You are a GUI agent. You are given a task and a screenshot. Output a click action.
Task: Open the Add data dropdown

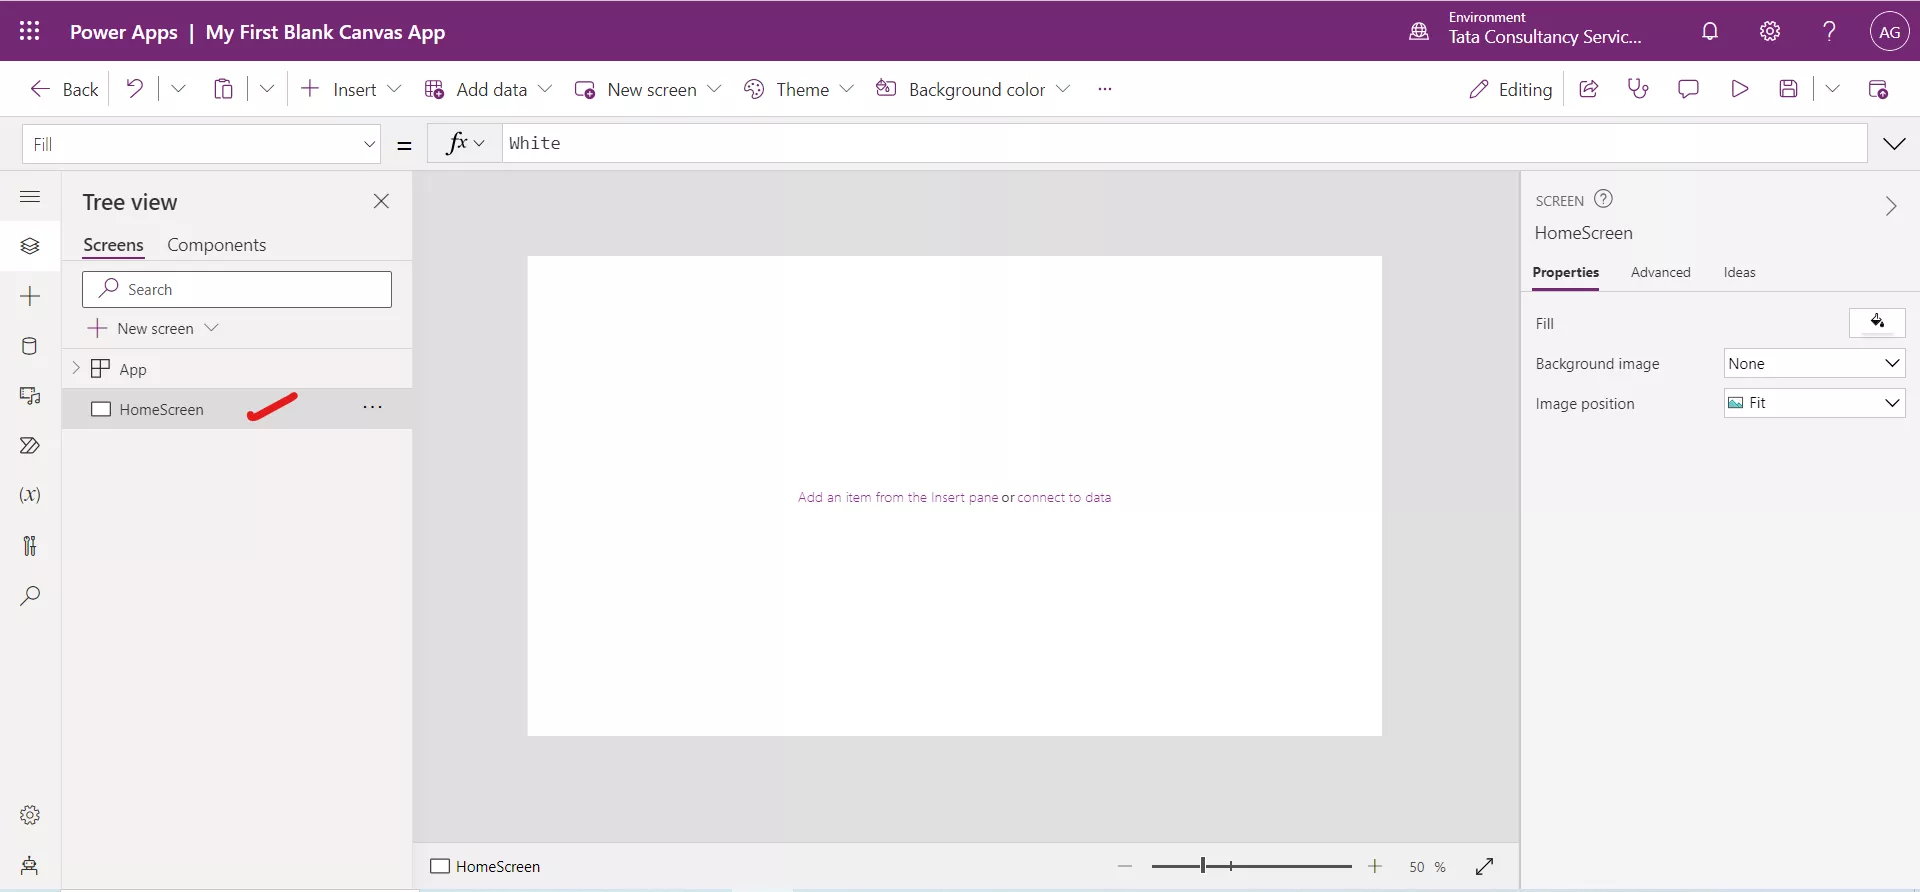click(x=545, y=89)
